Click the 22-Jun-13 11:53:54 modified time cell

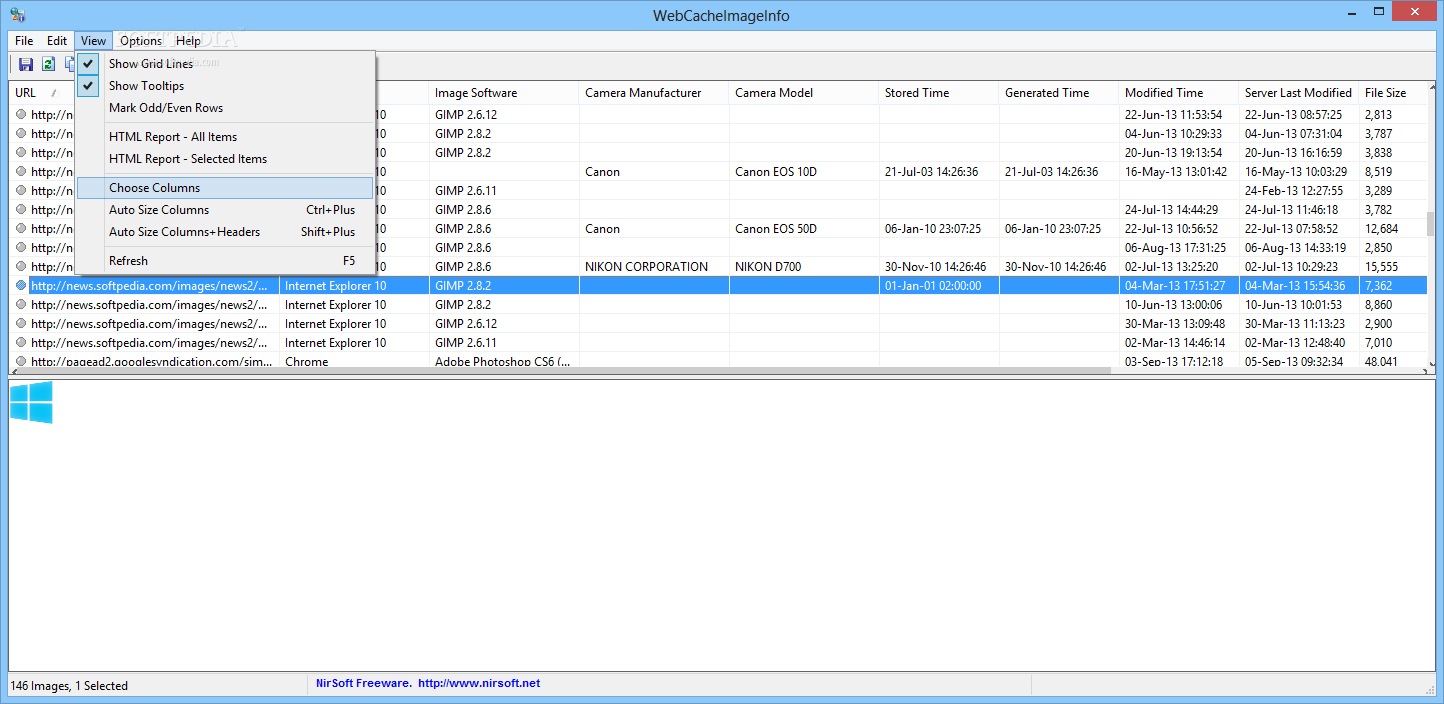click(x=1179, y=115)
